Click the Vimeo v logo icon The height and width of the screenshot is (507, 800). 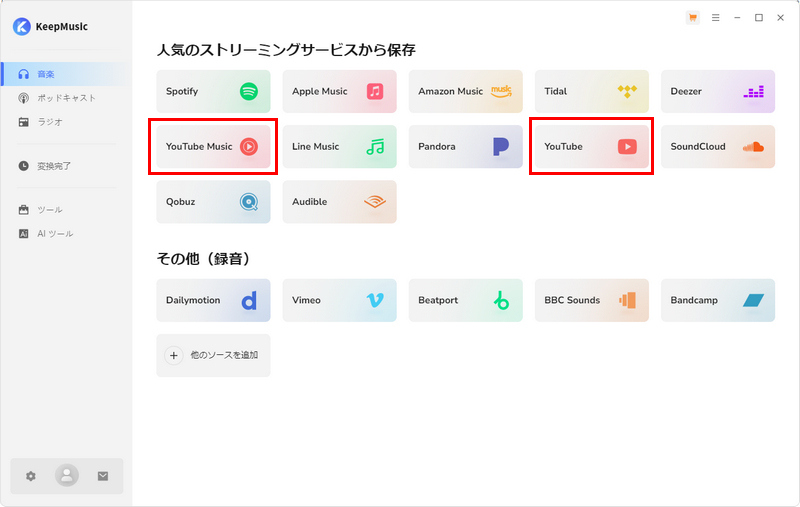(375, 300)
